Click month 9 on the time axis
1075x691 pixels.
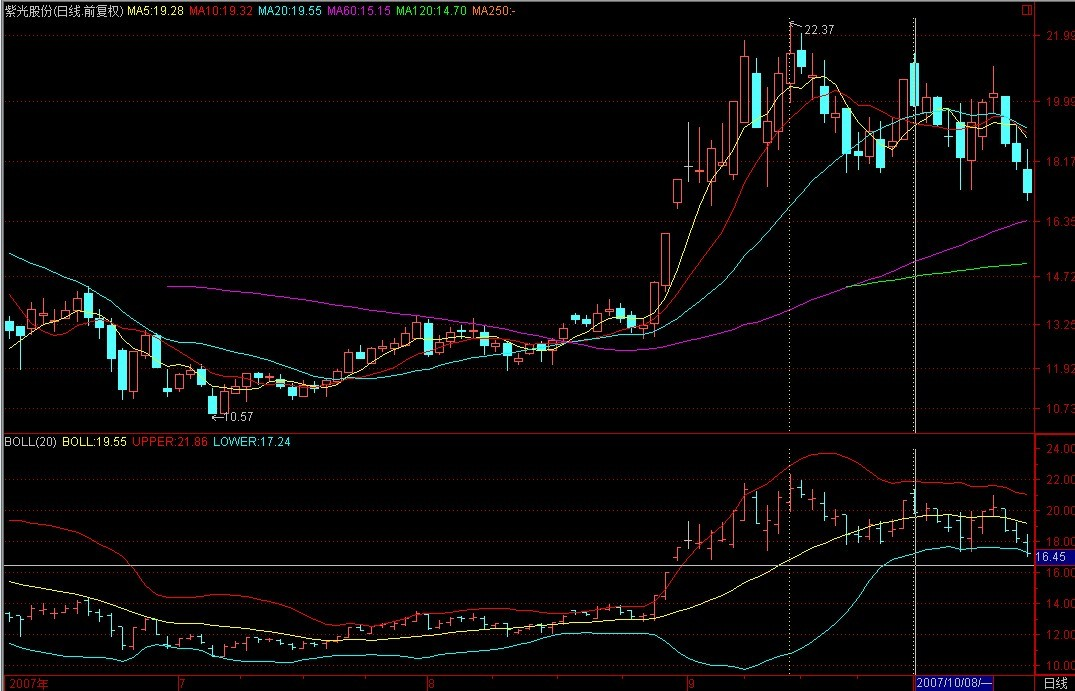pos(691,683)
